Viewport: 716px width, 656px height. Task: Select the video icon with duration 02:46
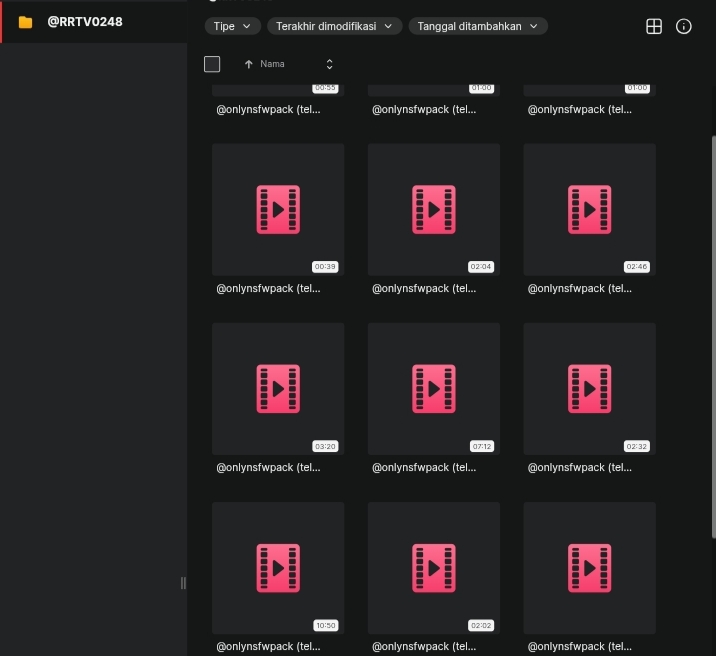click(x=590, y=210)
